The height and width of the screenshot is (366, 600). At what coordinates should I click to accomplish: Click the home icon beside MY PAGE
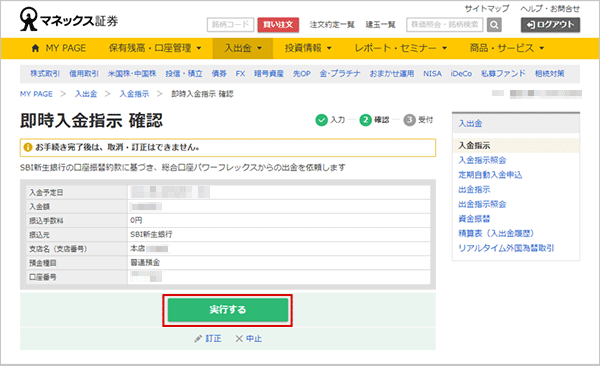coord(35,48)
